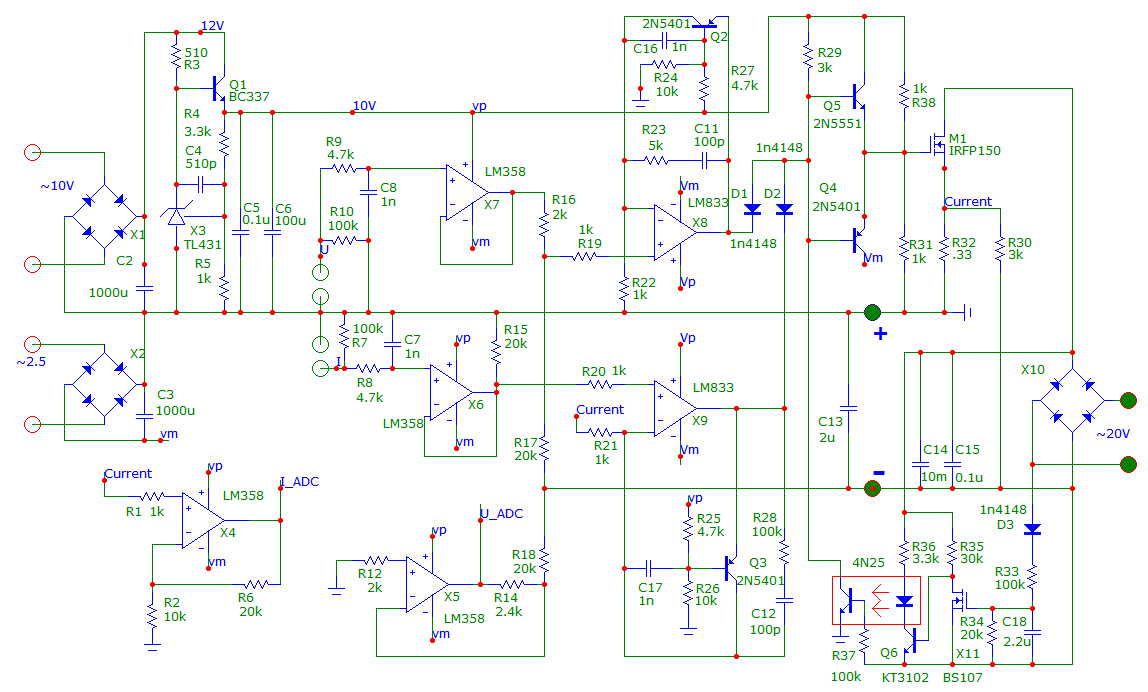Click the R32 shunt resistor symbol
This screenshot has width=1148, height=692.
click(944, 248)
